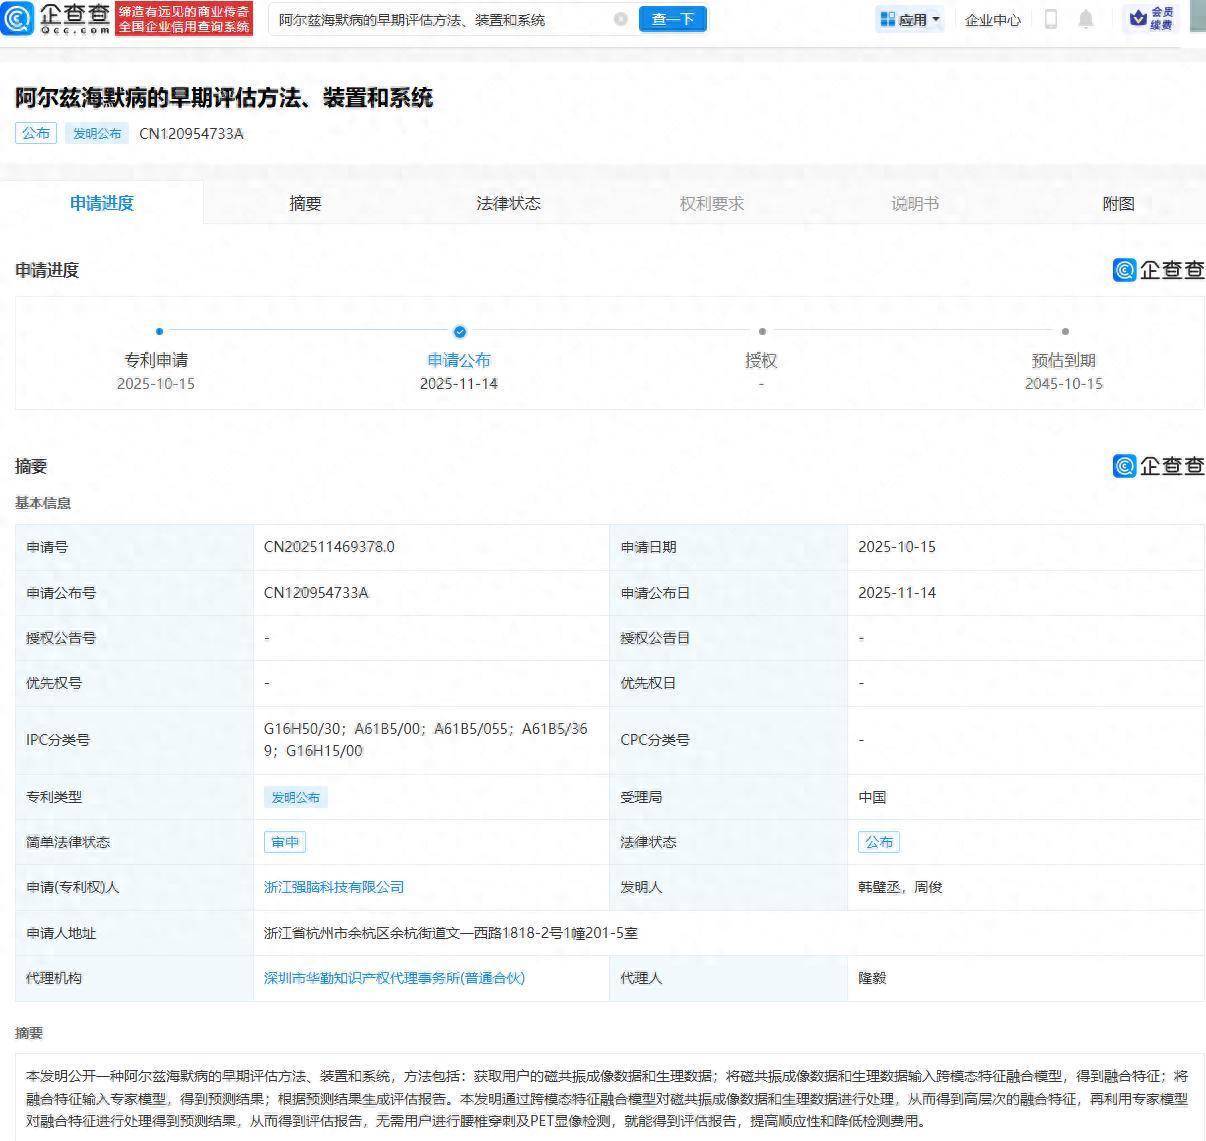1206x1141 pixels.
Task: Click the mobile phone icon in top bar
Action: coord(1051,19)
